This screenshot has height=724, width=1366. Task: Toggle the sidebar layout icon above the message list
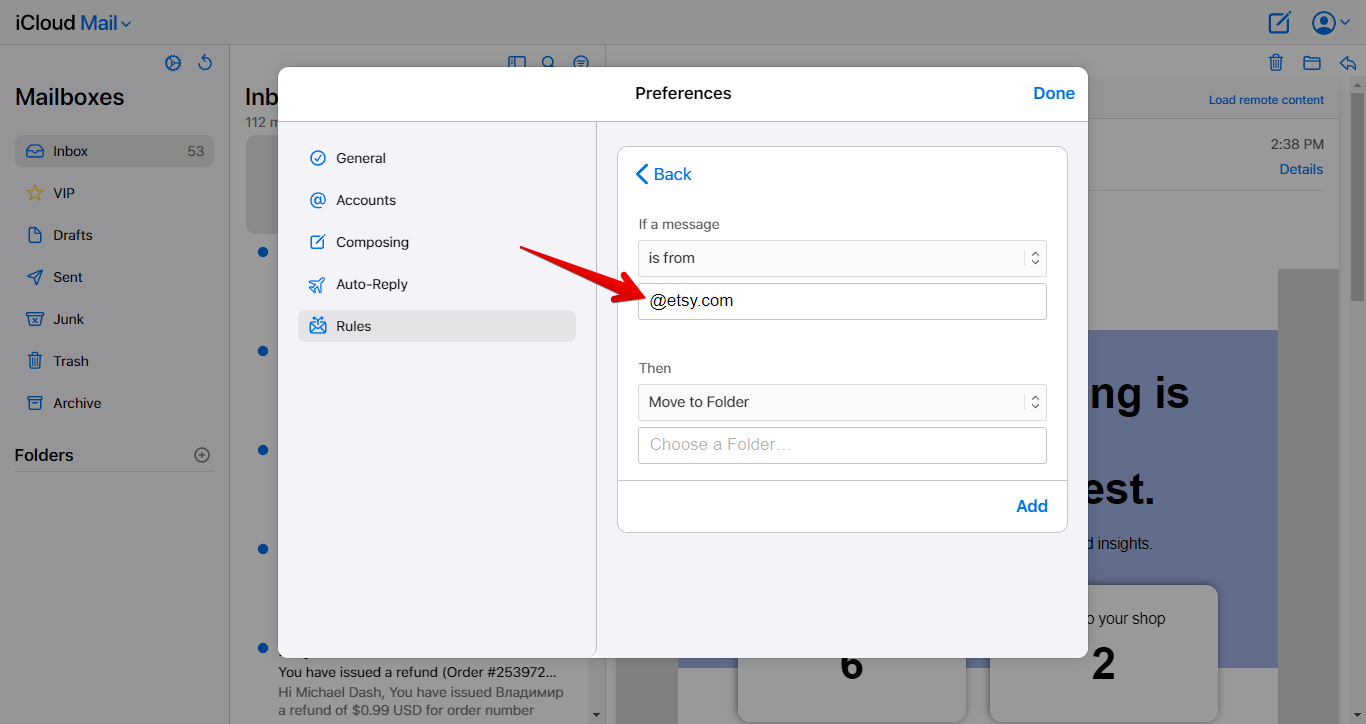(517, 62)
